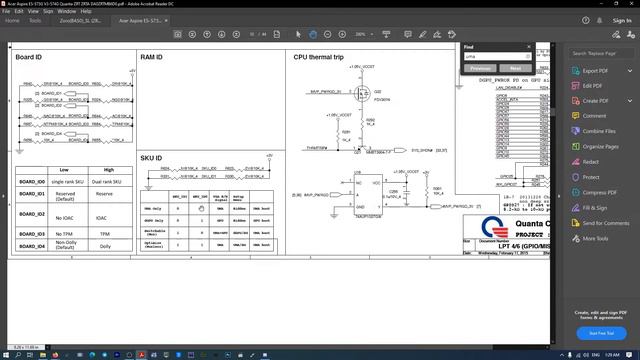640x360 pixels.
Task: Open the View menu
Action: (33, 11)
